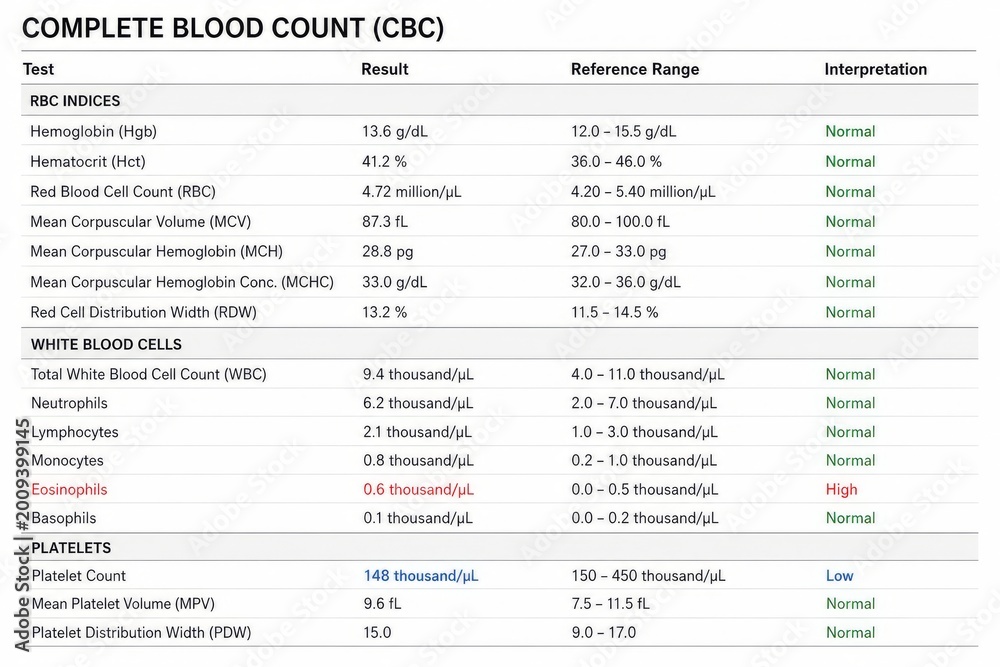1000x667 pixels.
Task: Click the Complete Blood Count (CBC) title
Action: tap(233, 28)
